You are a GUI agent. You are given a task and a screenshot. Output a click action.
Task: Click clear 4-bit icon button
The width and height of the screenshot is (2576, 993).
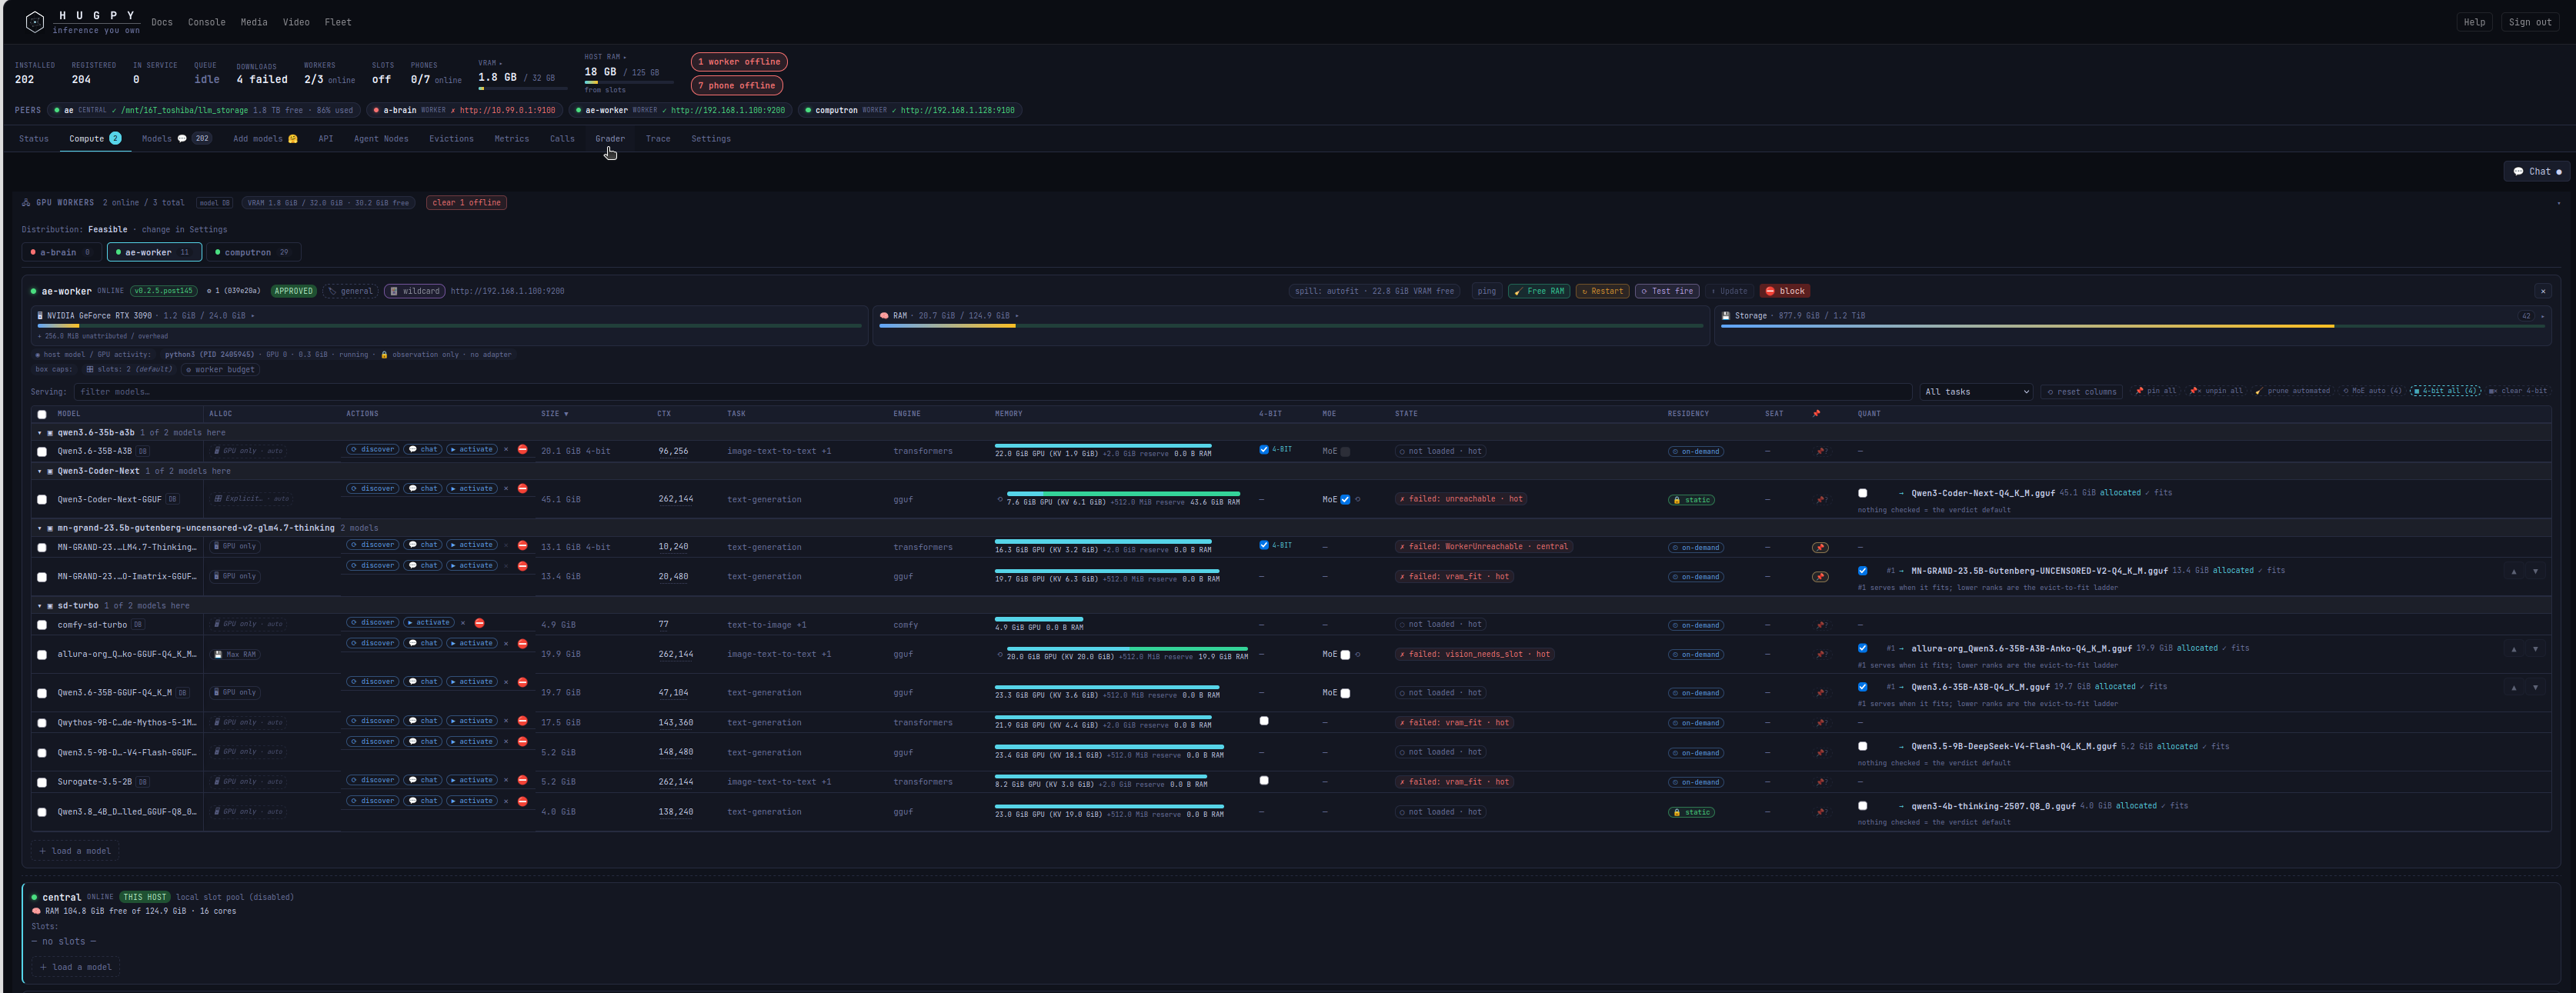point(2517,391)
